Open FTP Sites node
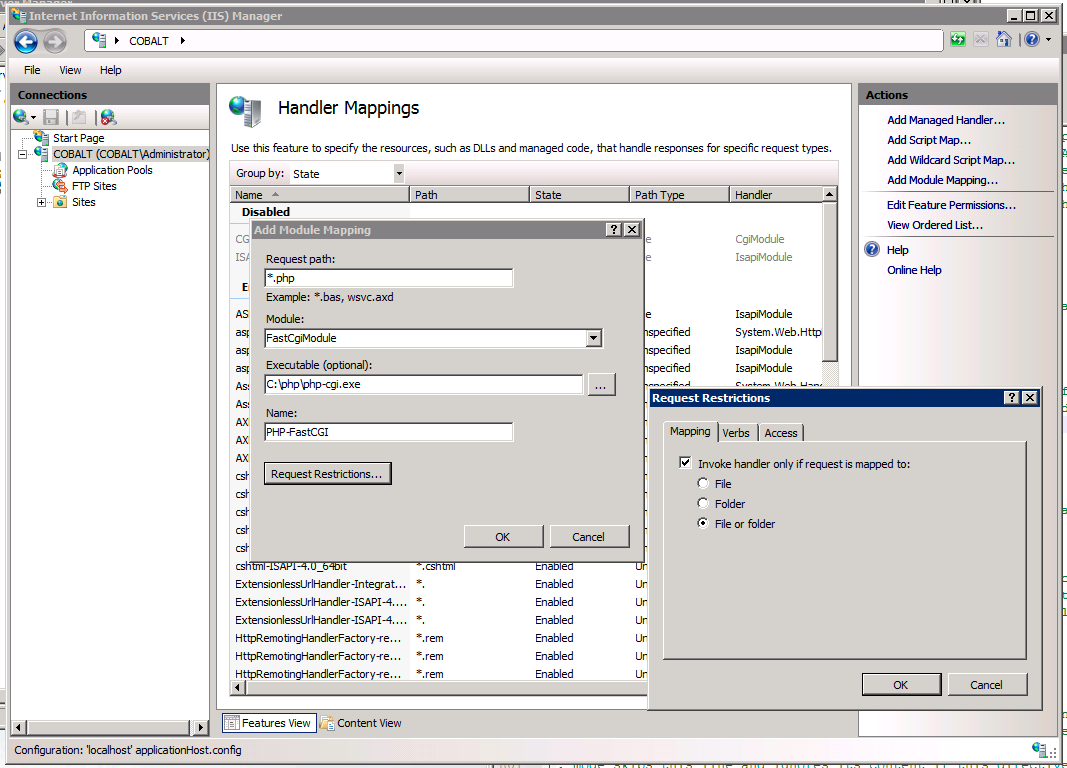Screen dimensions: 1067x768 tap(93, 186)
